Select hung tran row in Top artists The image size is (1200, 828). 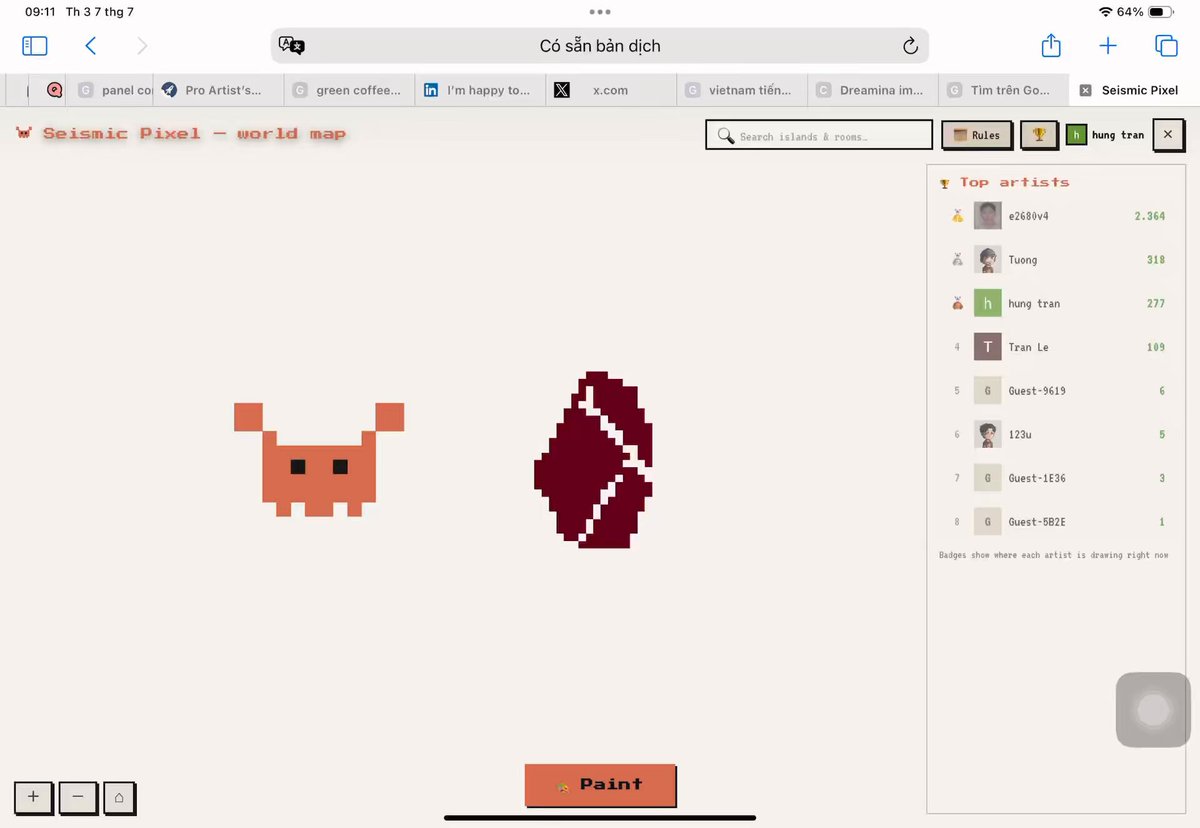pos(1058,303)
